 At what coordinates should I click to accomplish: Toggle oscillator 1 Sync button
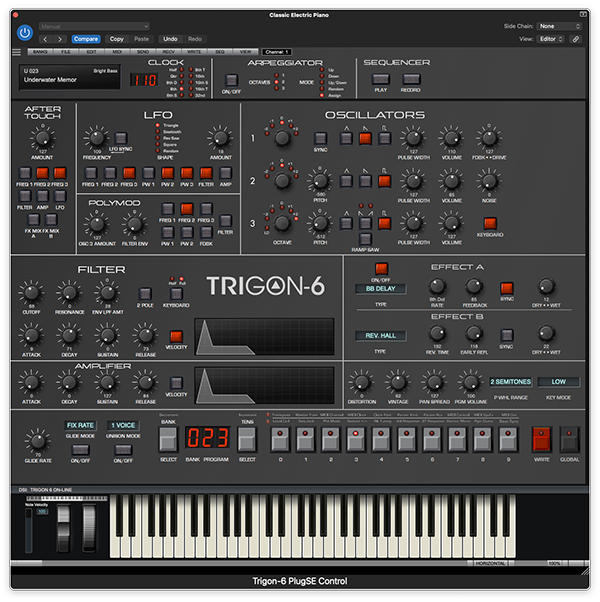click(x=321, y=138)
